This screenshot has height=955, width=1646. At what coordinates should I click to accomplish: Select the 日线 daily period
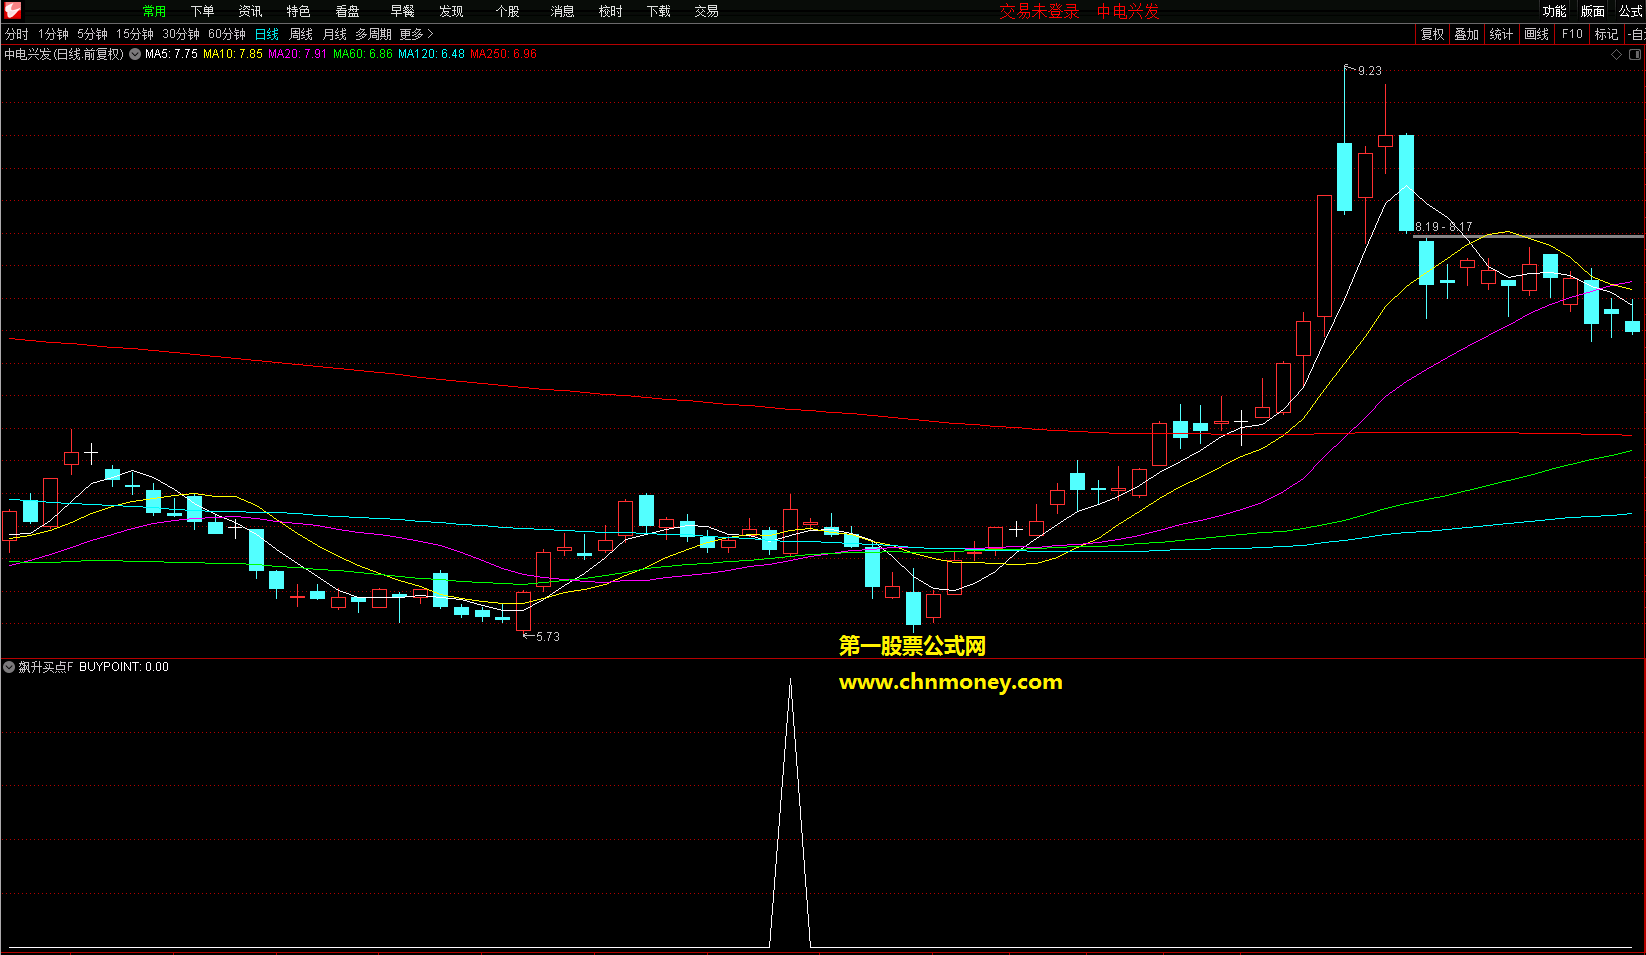267,34
